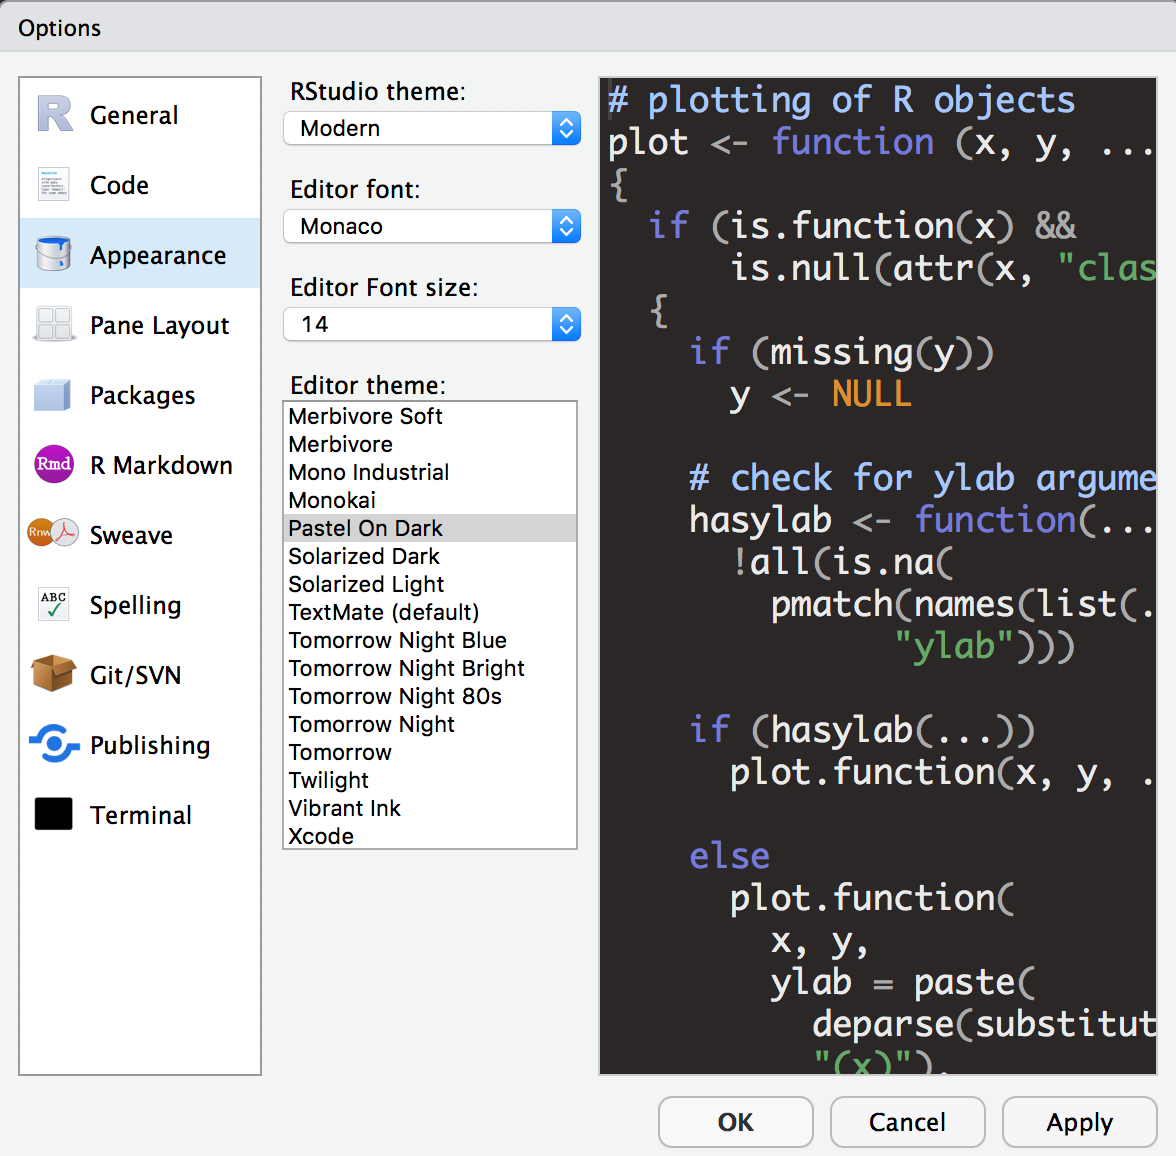
Task: Click the Pane Layout grid icon
Action: click(53, 325)
